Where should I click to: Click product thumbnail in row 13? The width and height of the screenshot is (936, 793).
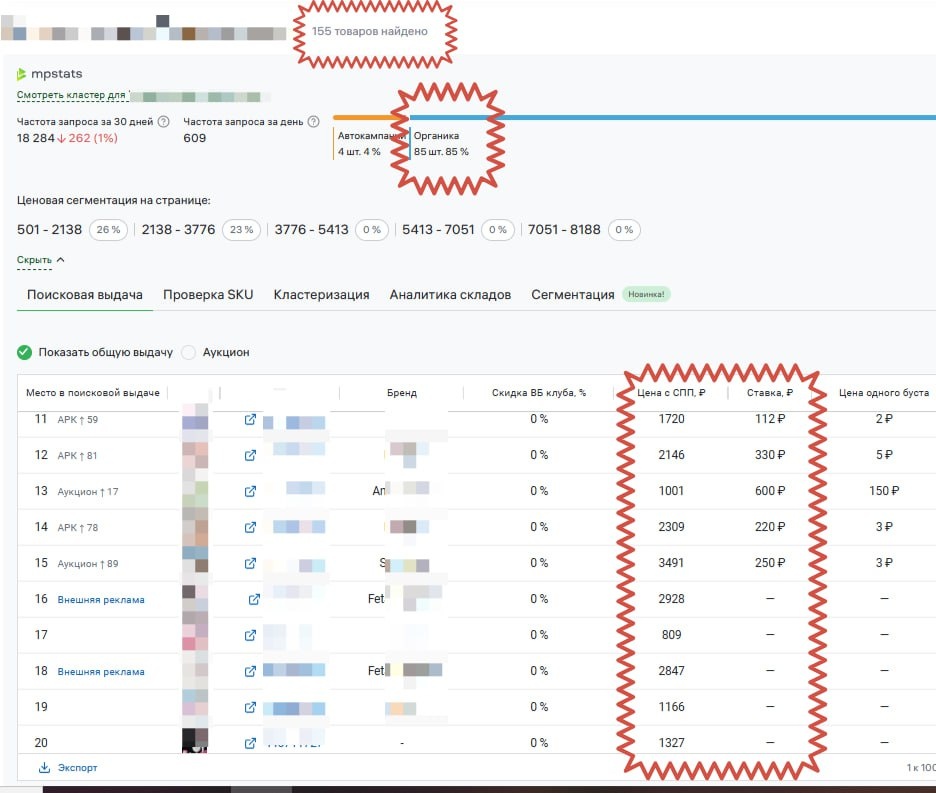(x=195, y=491)
